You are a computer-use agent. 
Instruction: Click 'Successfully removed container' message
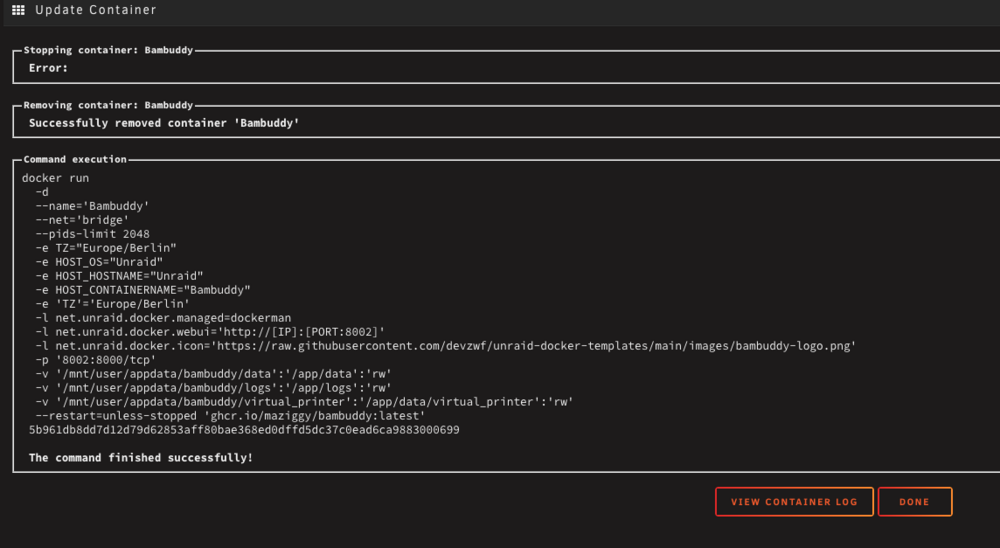tap(164, 122)
